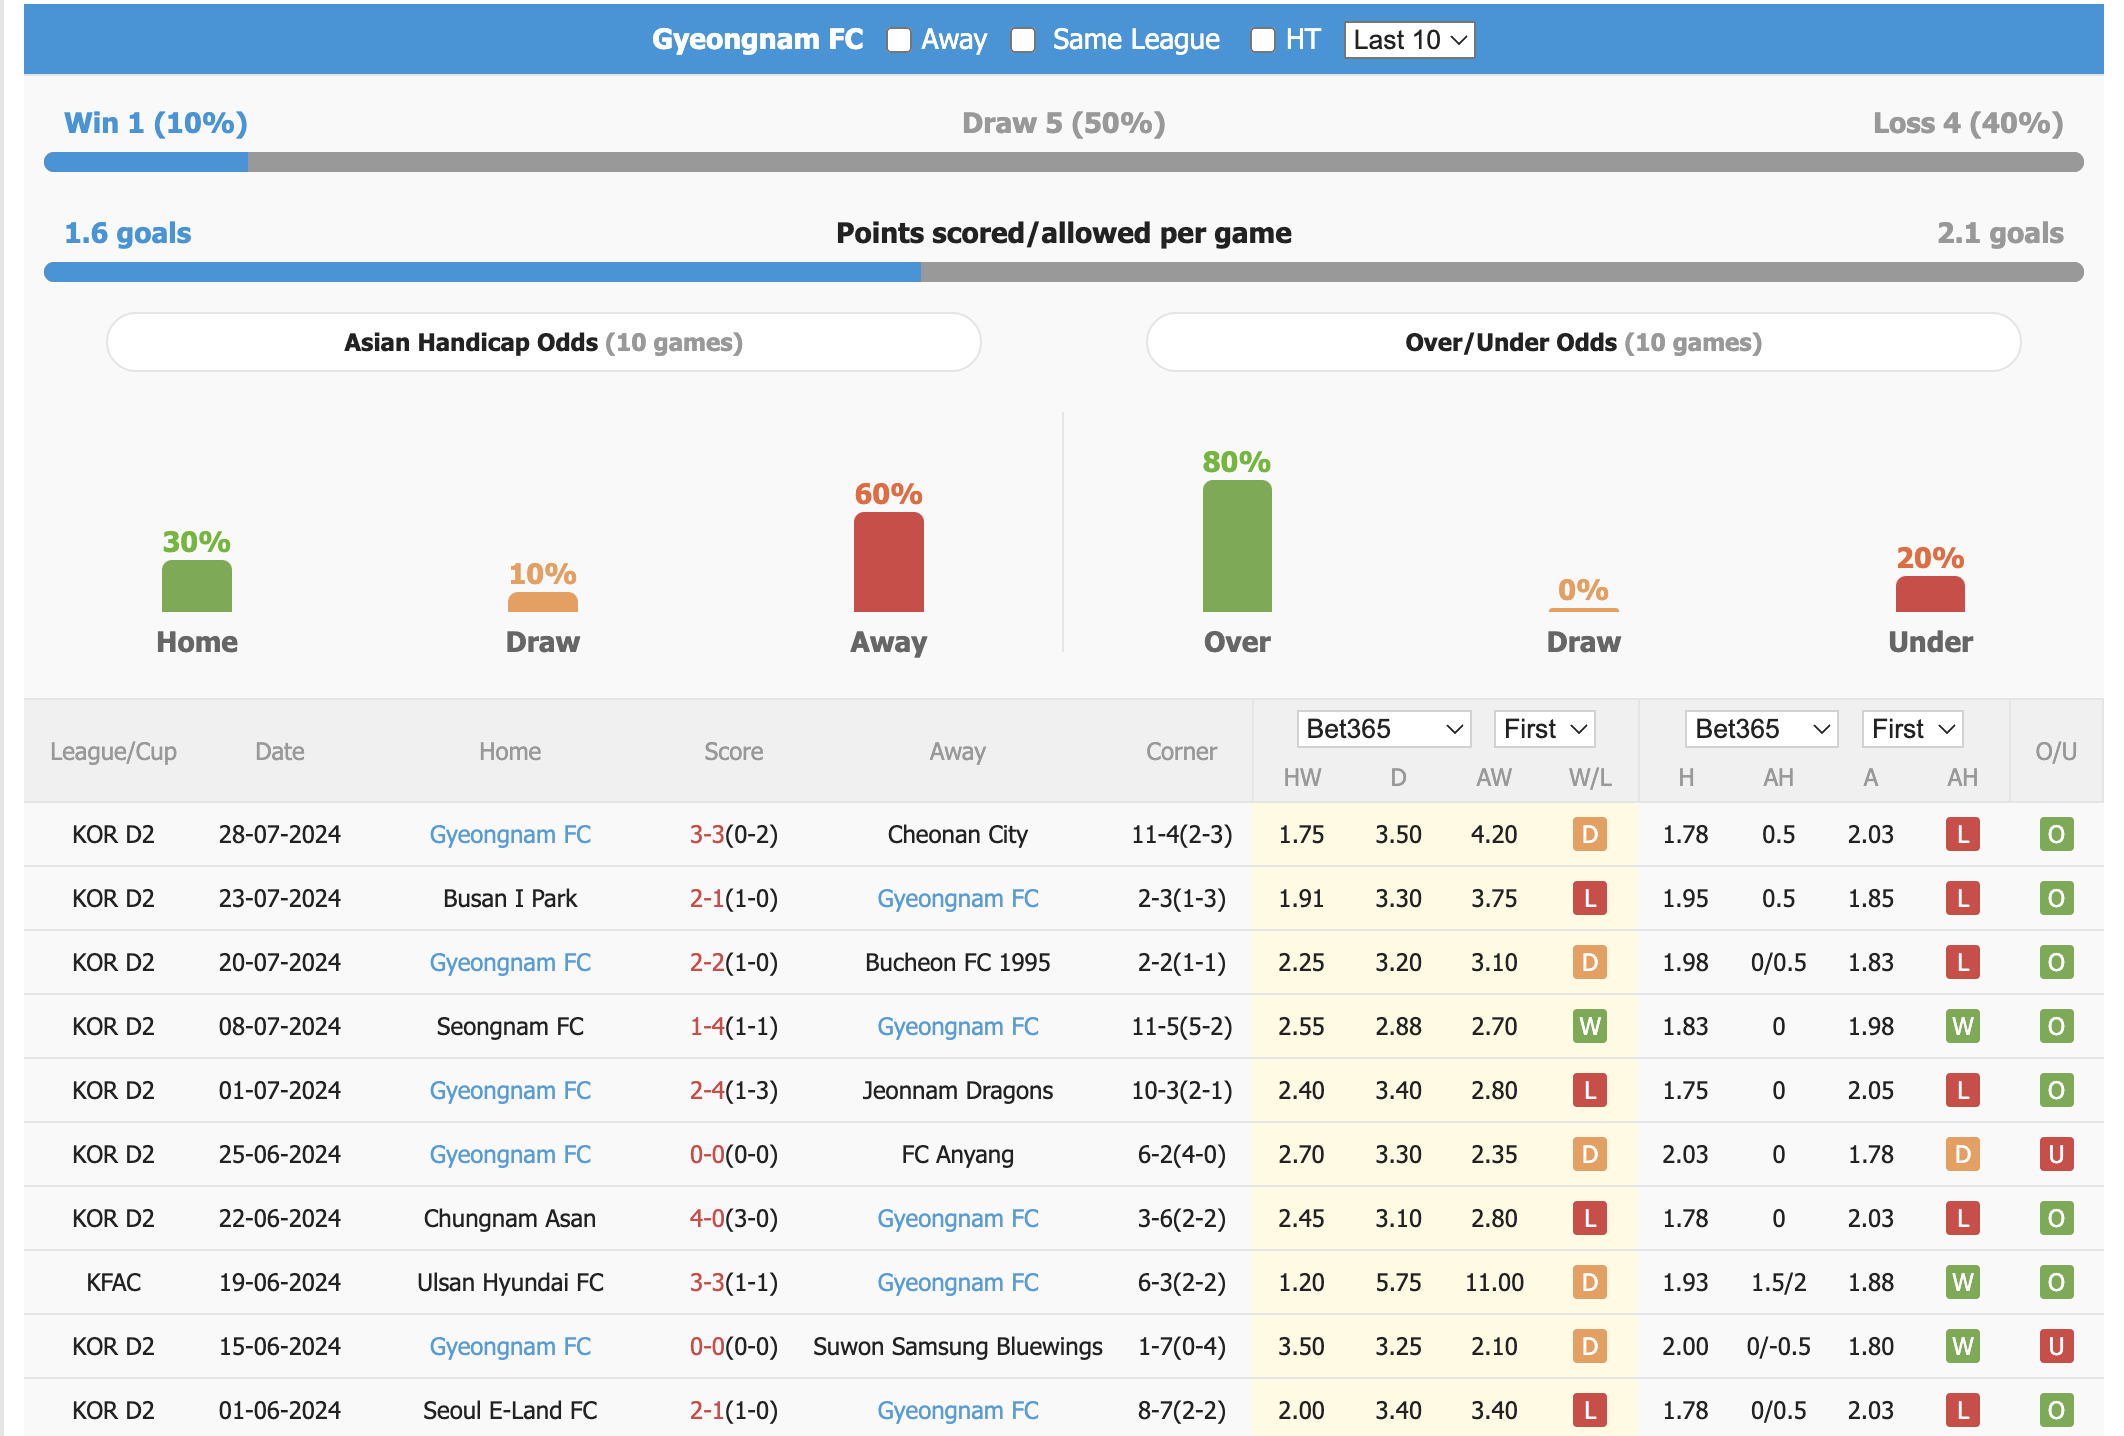Click Suwon Samsung Bluewings team name
Image resolution: width=2124 pixels, height=1436 pixels.
tap(958, 1346)
